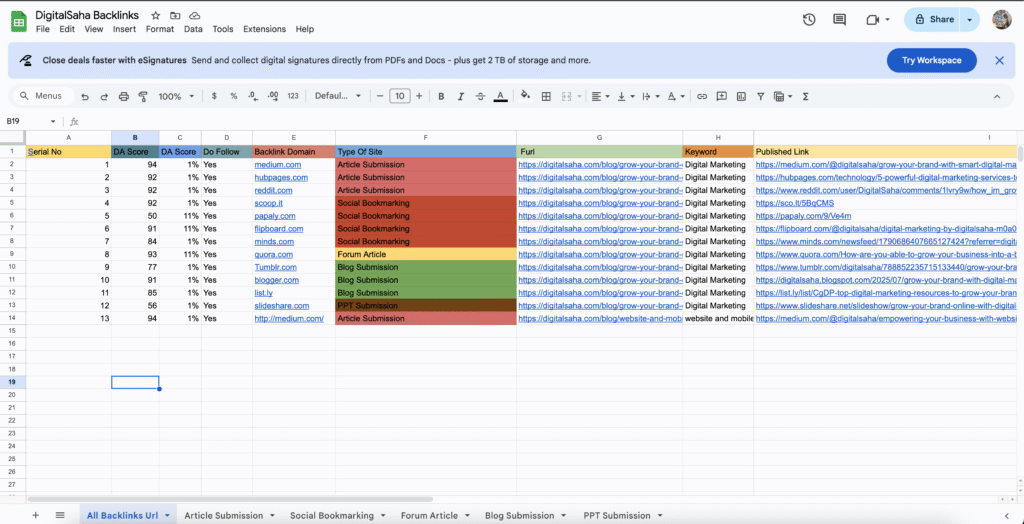Click the Share button
The width and height of the screenshot is (1024, 524).
(934, 20)
